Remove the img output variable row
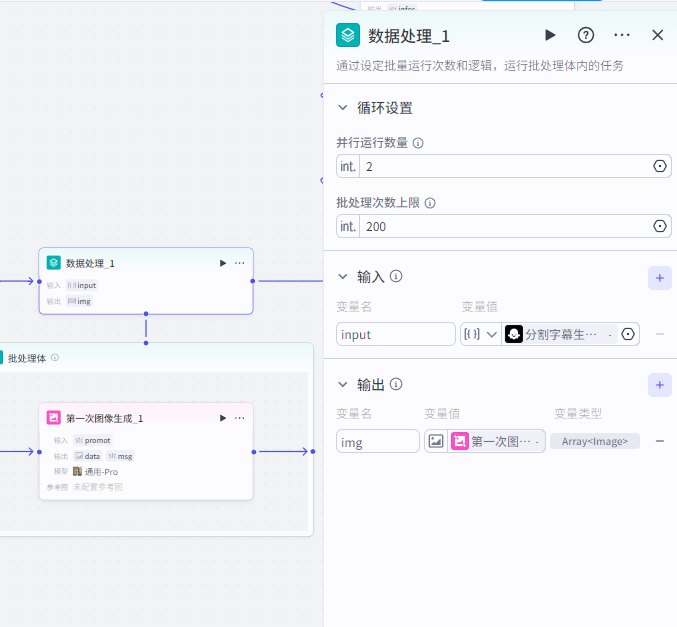Viewport: 677px width, 627px height. coord(659,441)
